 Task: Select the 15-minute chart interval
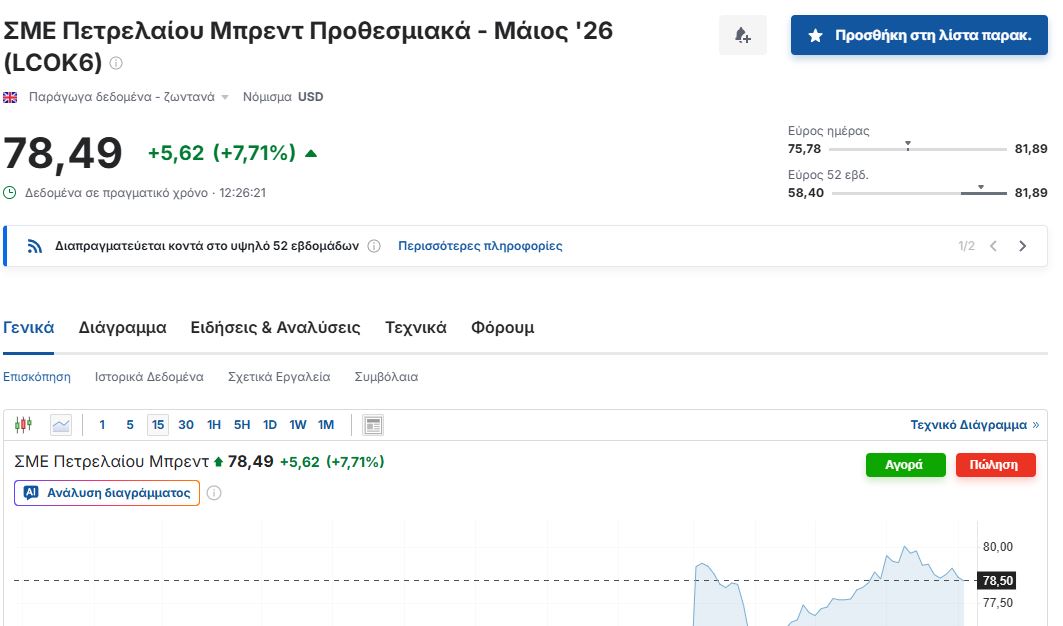click(x=158, y=425)
